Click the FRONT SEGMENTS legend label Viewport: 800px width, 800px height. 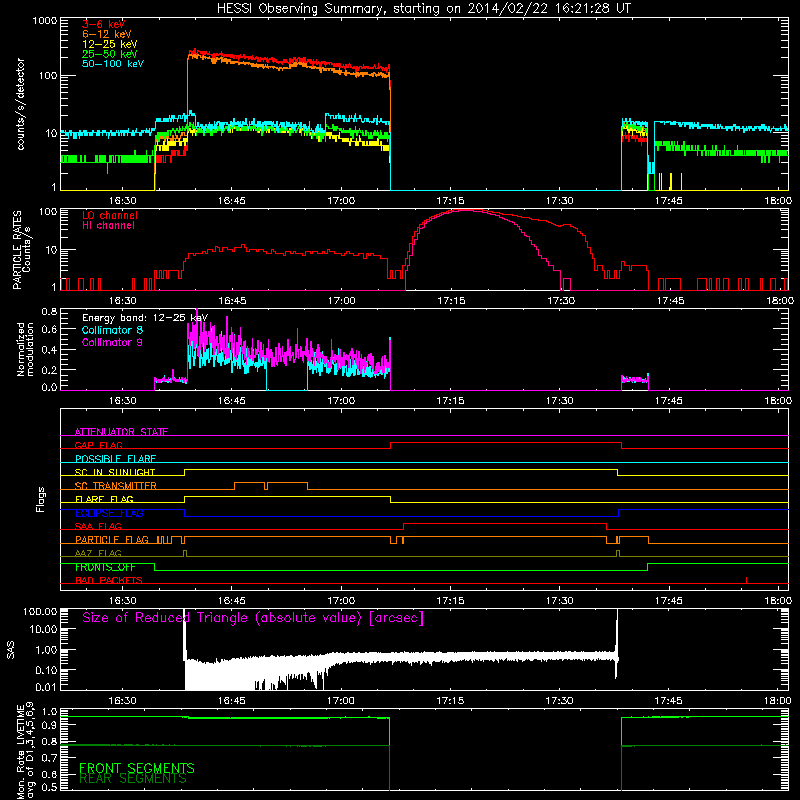137,768
